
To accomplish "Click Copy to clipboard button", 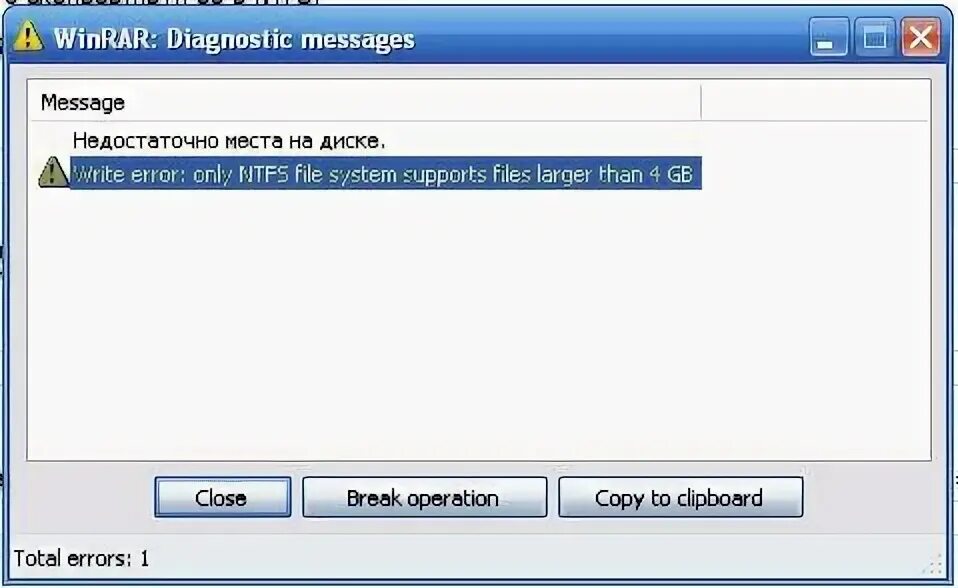I will (681, 498).
